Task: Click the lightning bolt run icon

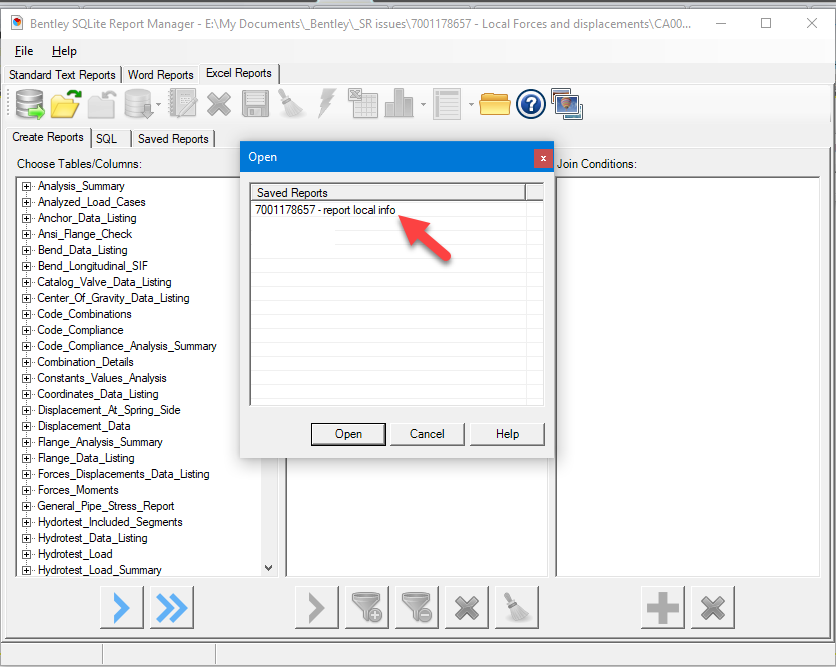Action: 326,103
